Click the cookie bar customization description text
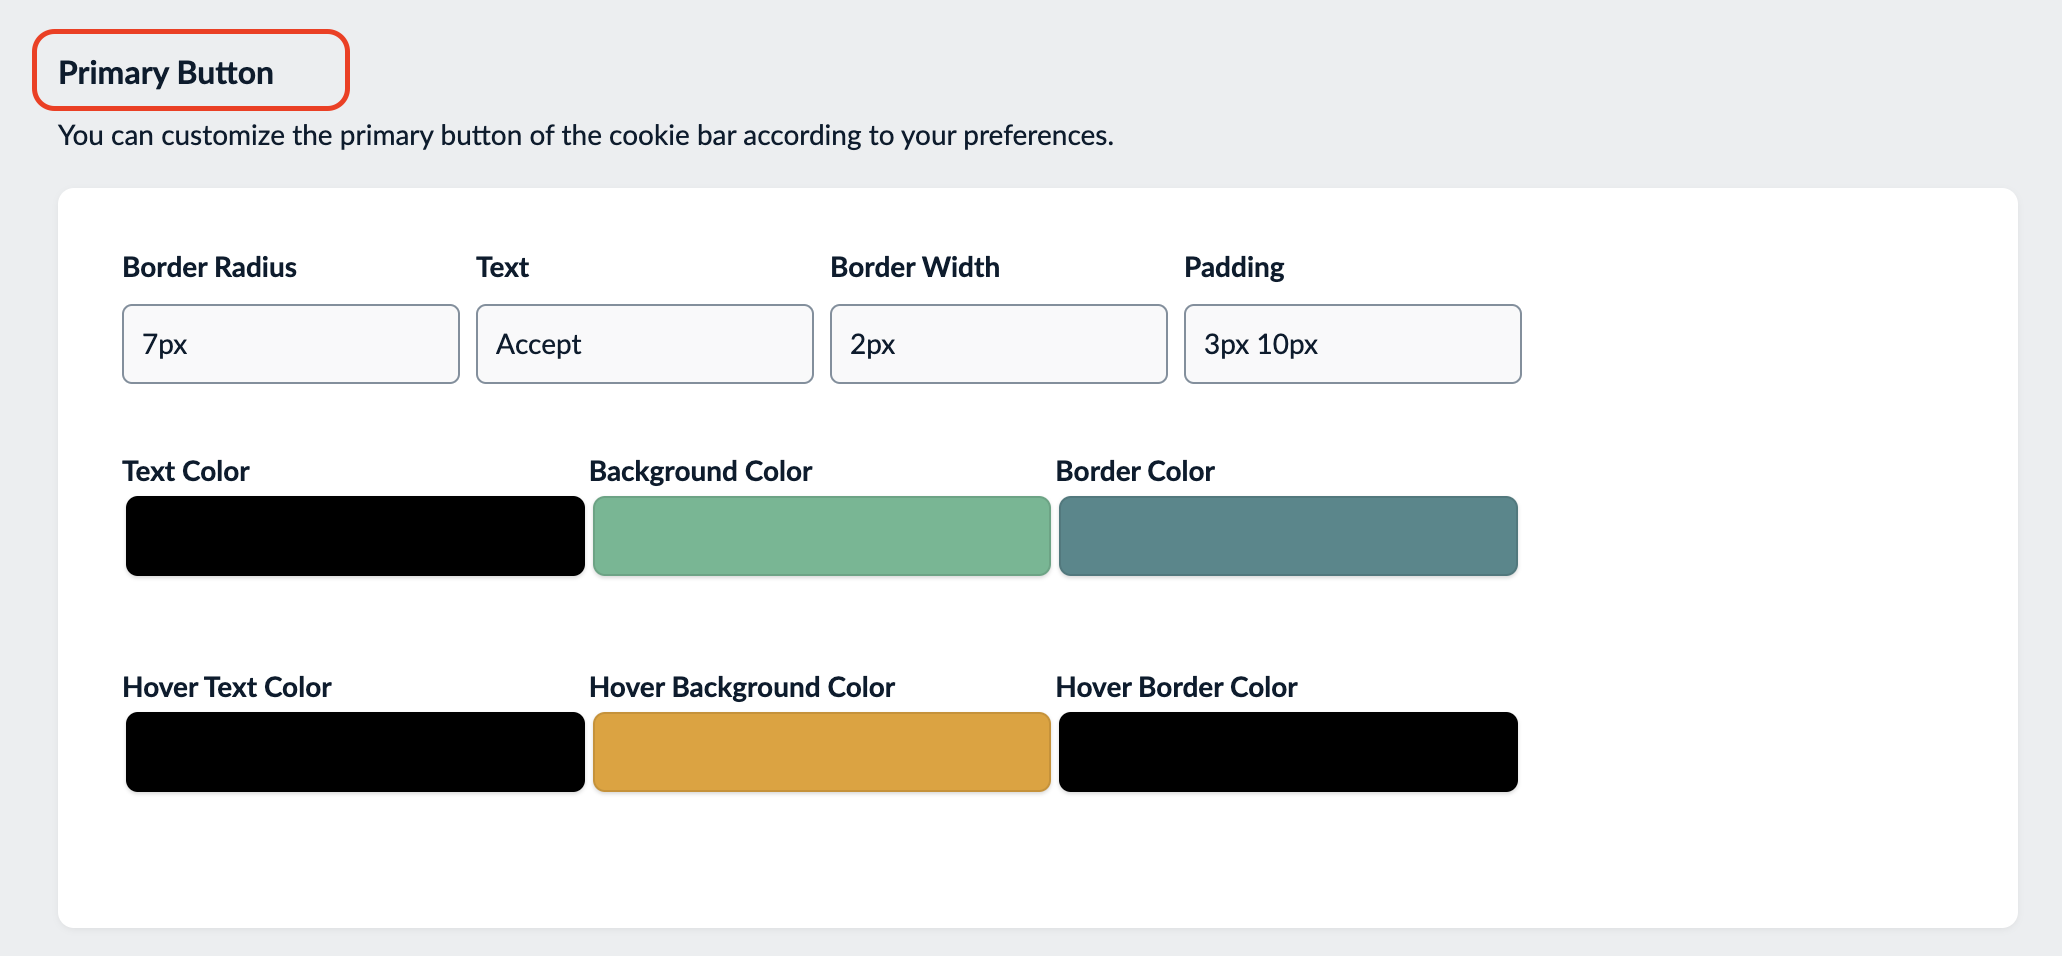The image size is (2062, 956). tap(586, 135)
